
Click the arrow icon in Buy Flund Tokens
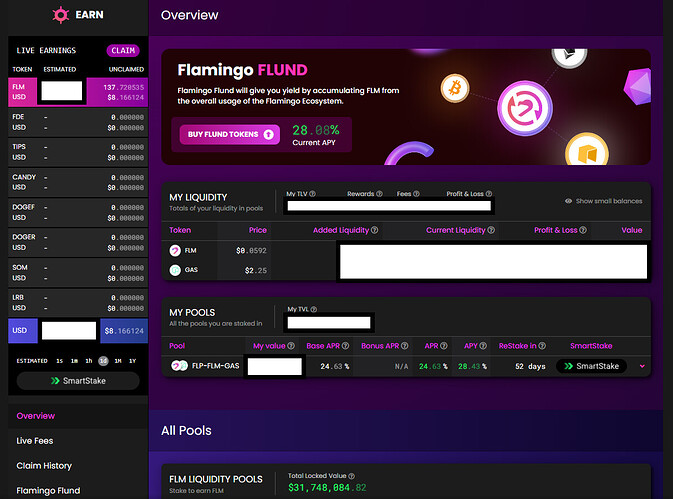click(x=268, y=134)
